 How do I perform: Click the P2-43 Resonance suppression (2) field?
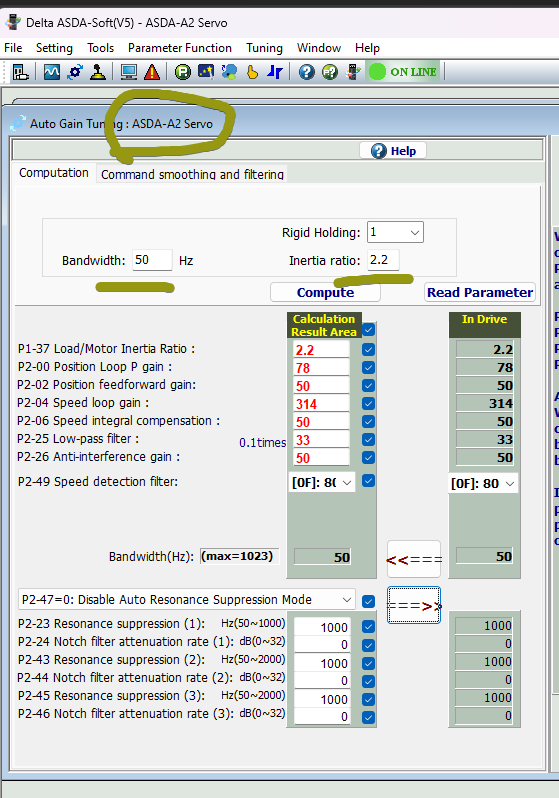322,663
